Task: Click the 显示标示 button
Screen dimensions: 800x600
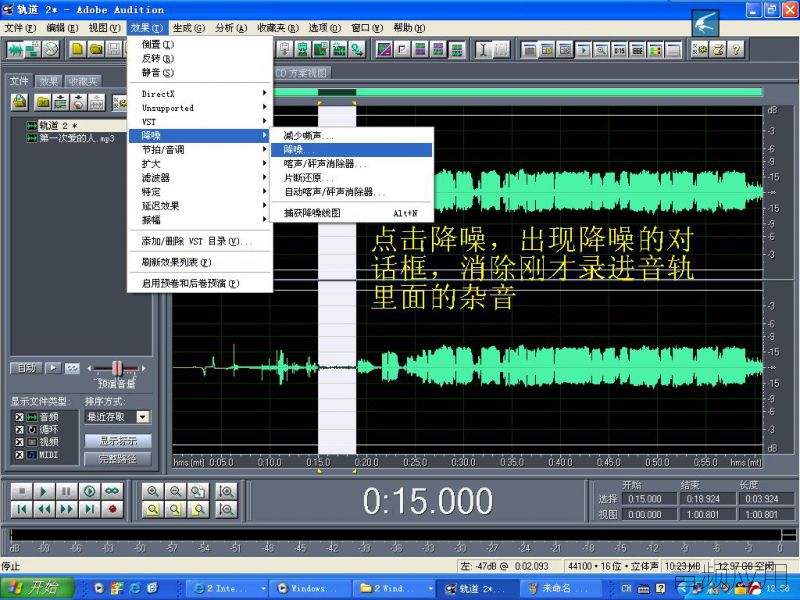Action: (x=118, y=441)
